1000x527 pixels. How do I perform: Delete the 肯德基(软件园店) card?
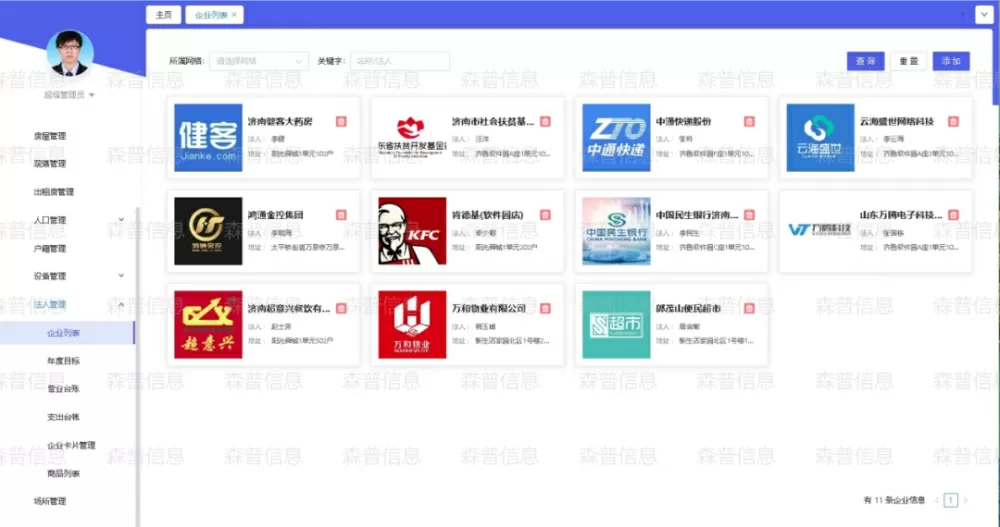point(545,215)
